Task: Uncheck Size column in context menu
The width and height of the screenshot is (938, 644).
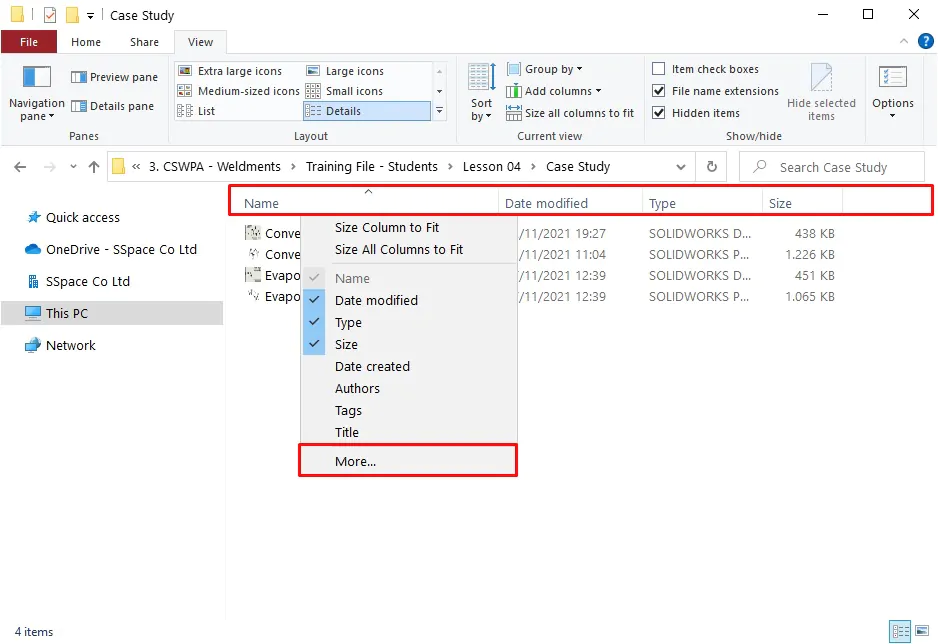Action: pyautogui.click(x=409, y=344)
